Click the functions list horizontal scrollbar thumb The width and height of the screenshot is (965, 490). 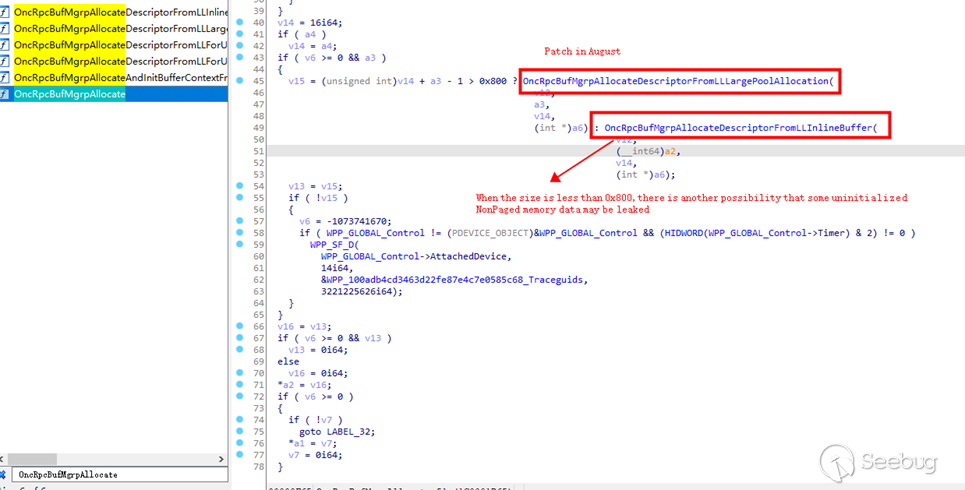(x=32, y=459)
